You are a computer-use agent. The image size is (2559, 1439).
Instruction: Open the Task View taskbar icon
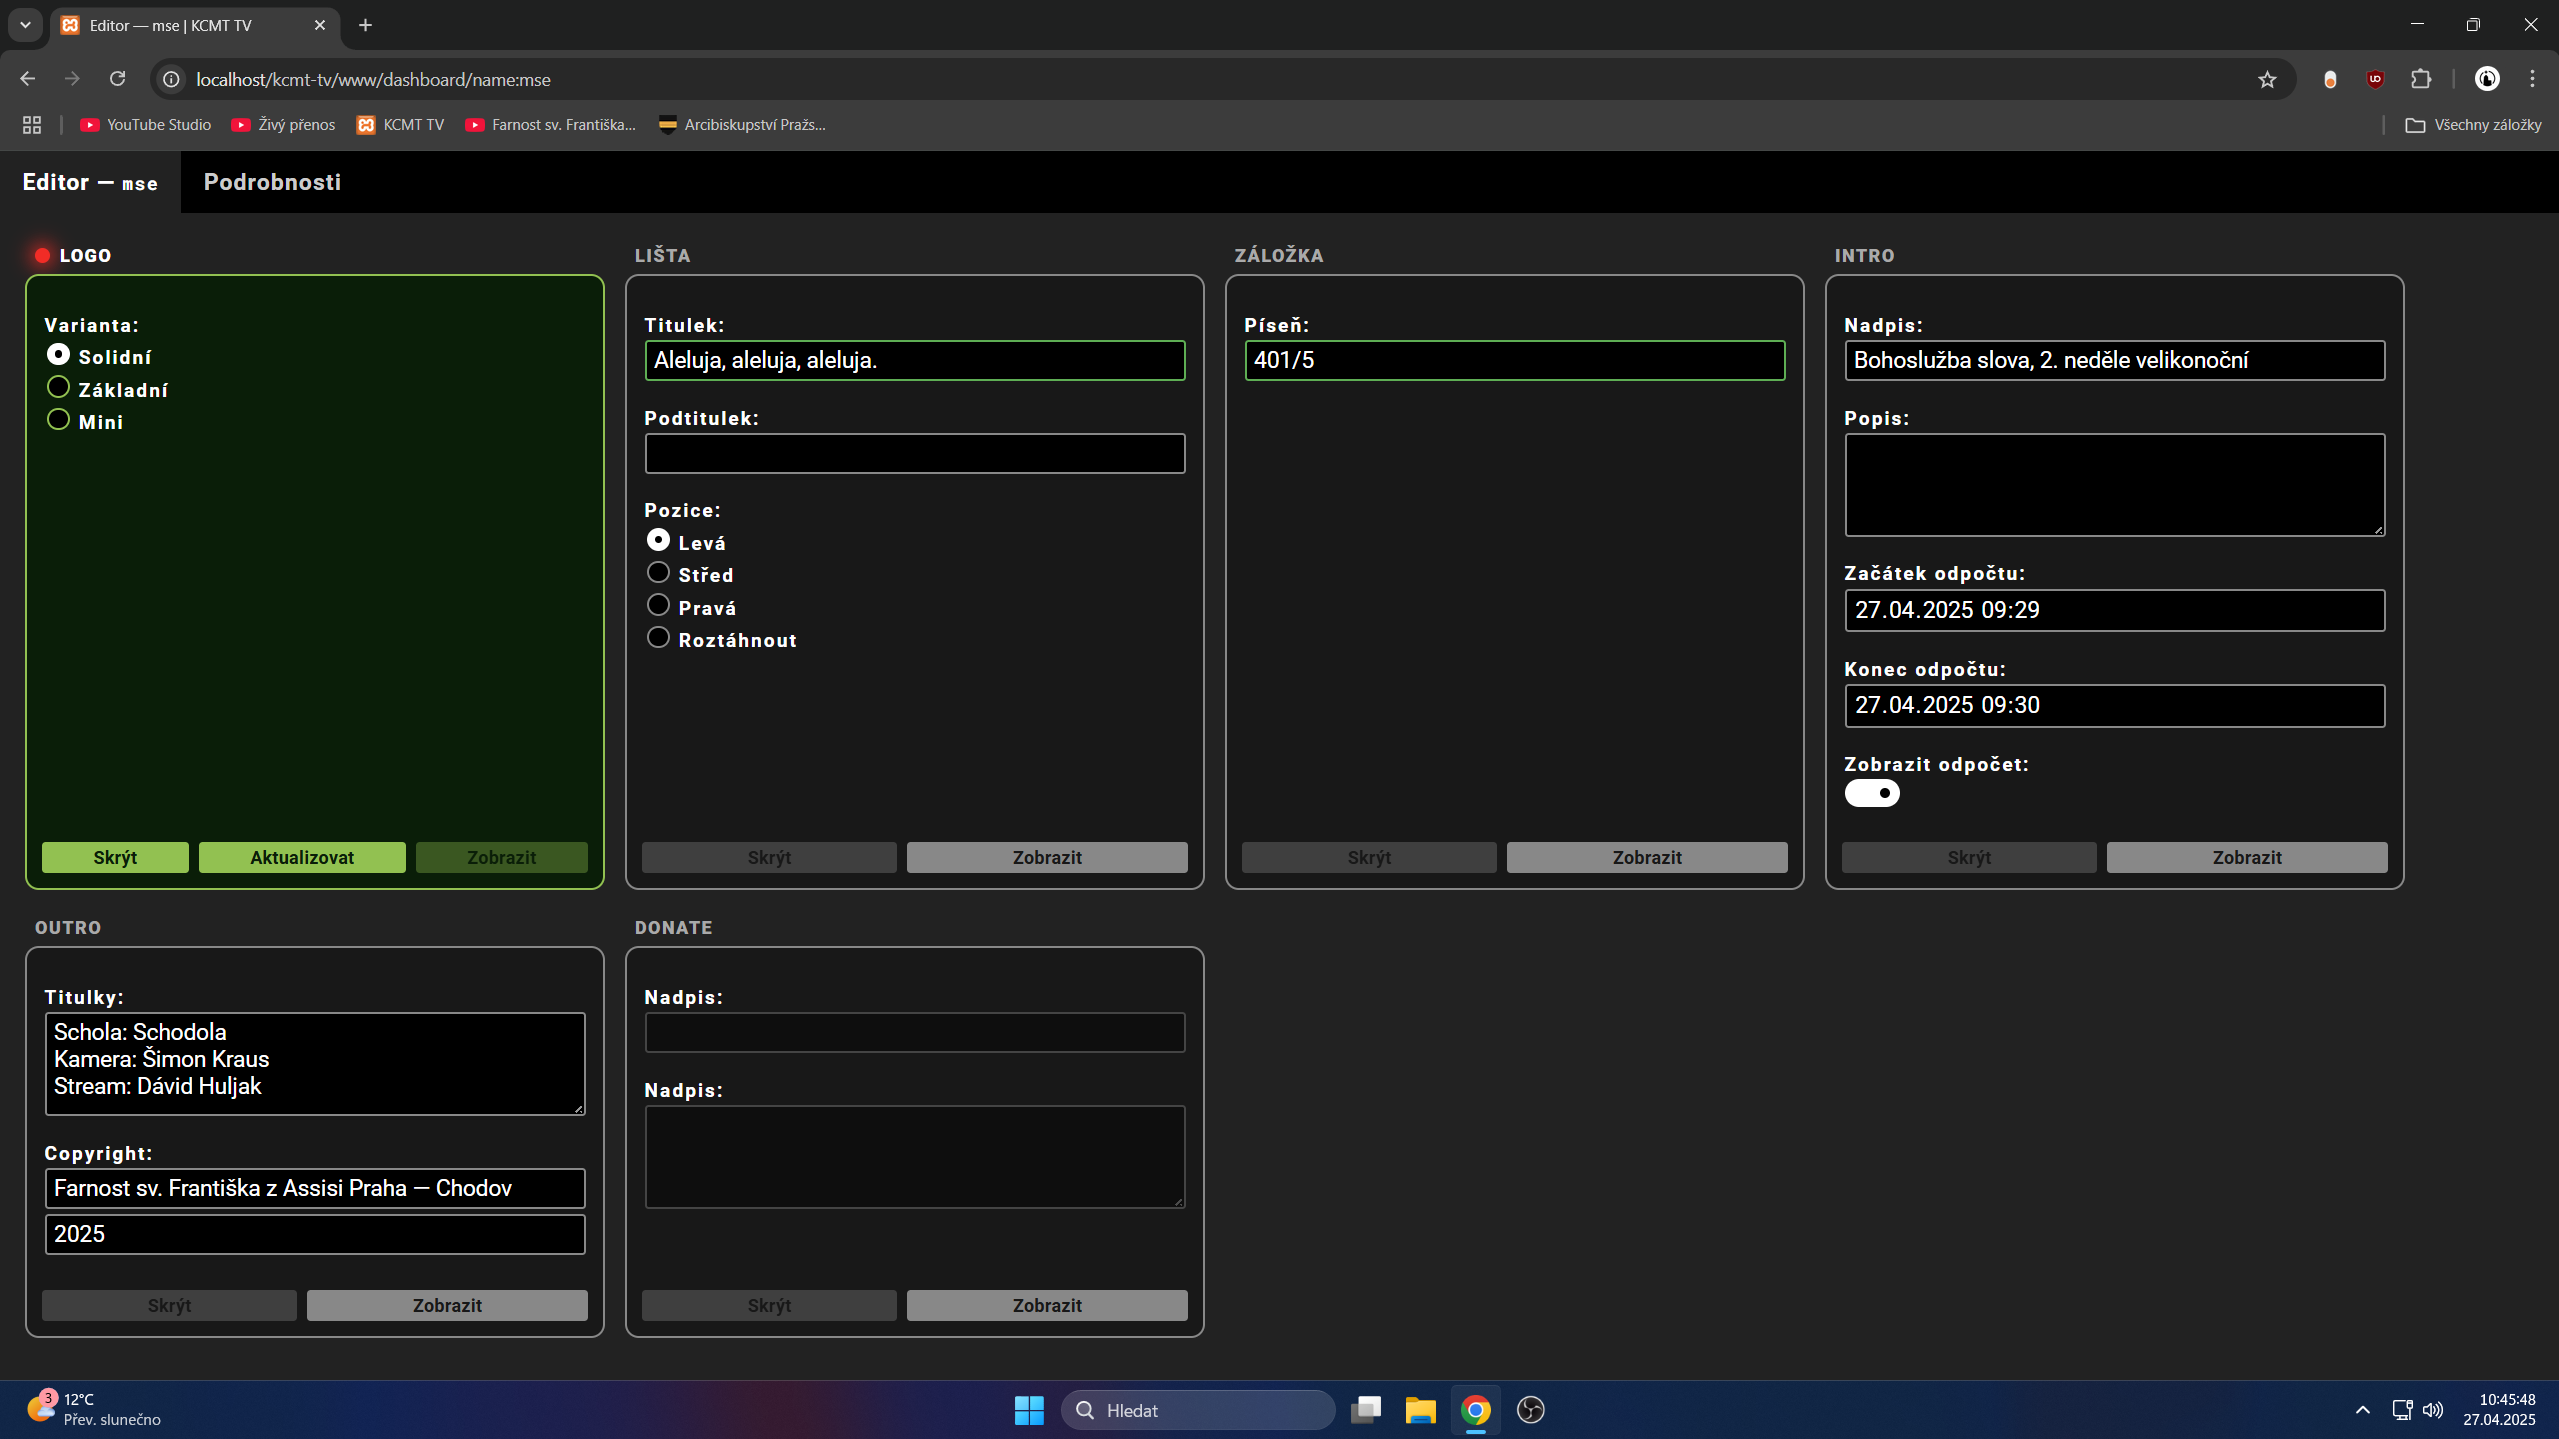[x=1366, y=1410]
